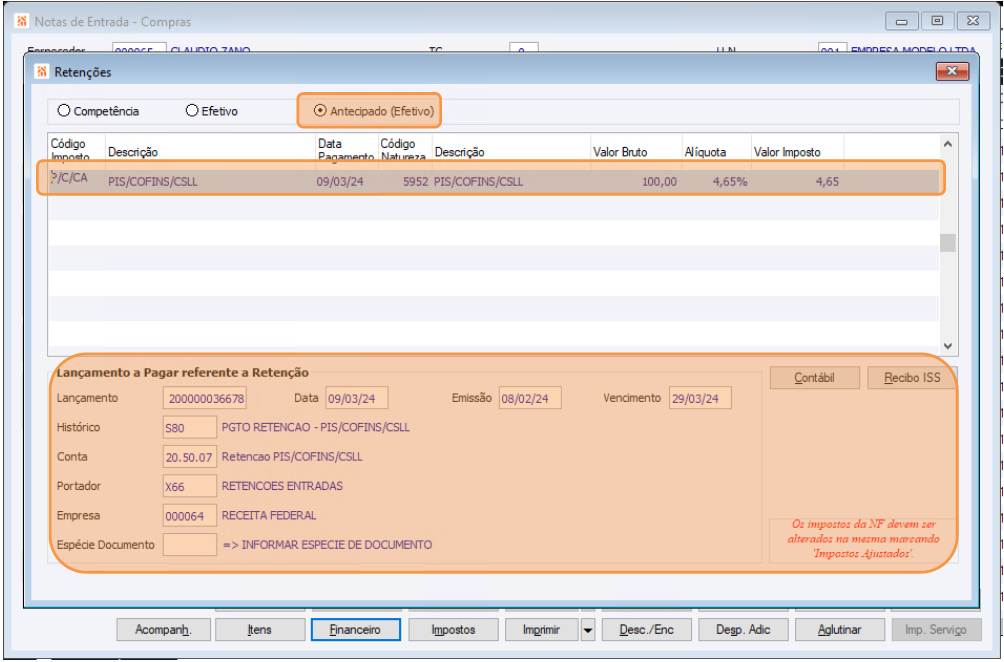Click the Valor Imposto column header
Image resolution: width=1004 pixels, height=662 pixels.
787,152
